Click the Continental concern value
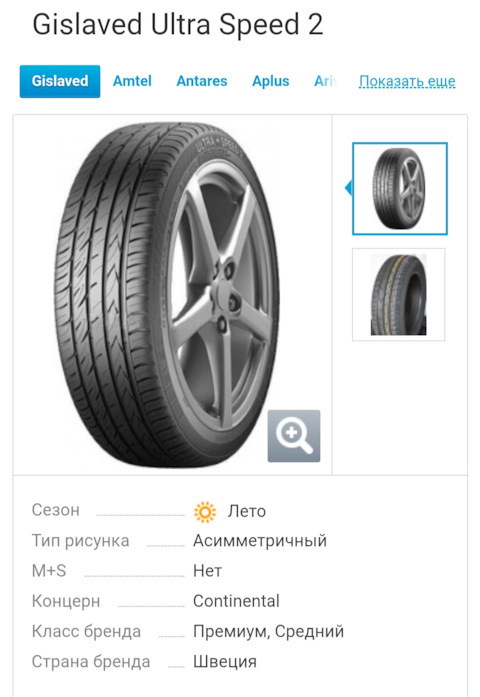Screen dimensions: 480x697 click(x=236, y=601)
